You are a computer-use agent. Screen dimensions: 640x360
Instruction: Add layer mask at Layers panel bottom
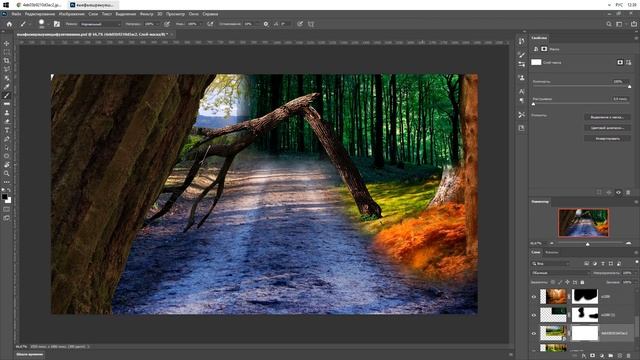(593, 356)
